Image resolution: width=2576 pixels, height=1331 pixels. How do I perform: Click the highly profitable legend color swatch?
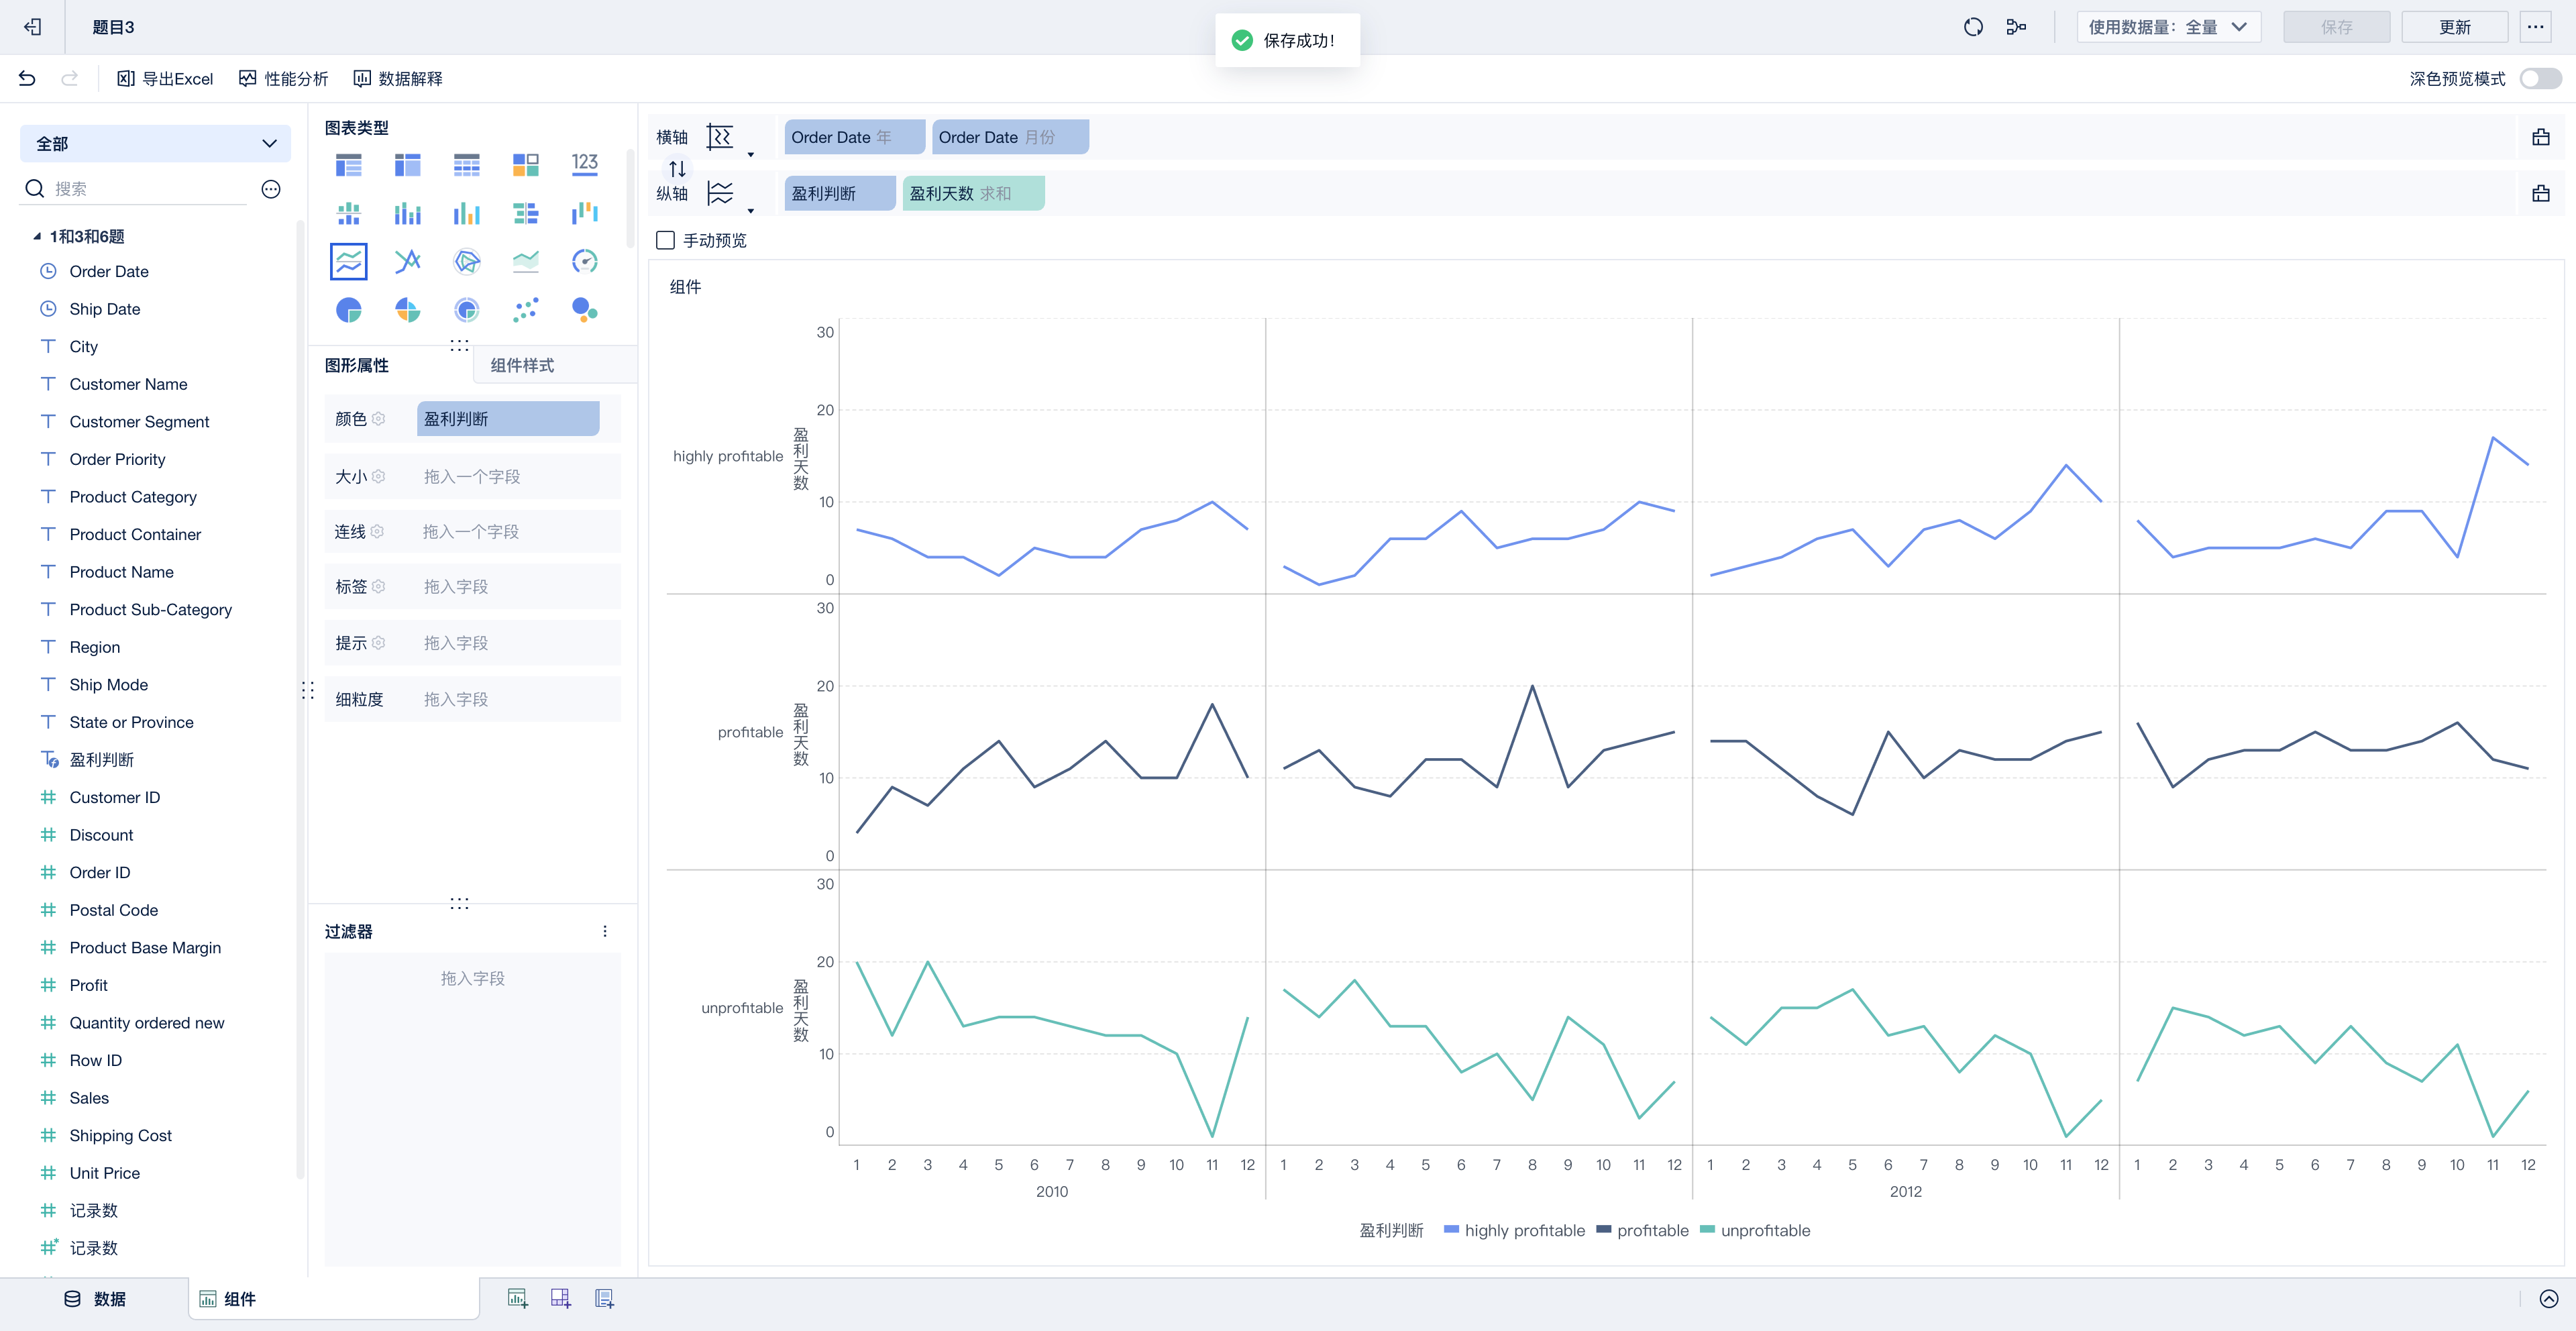tap(1451, 1229)
